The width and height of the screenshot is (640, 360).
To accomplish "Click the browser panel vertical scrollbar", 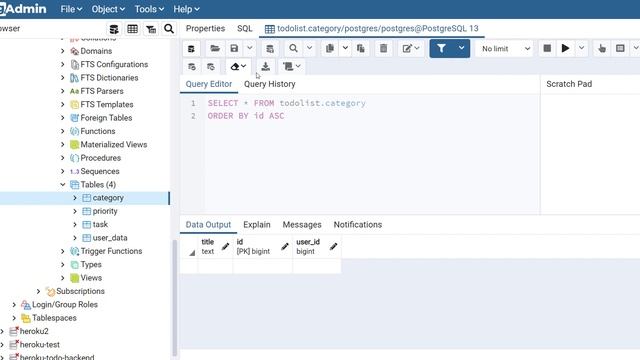I will click(x=175, y=298).
